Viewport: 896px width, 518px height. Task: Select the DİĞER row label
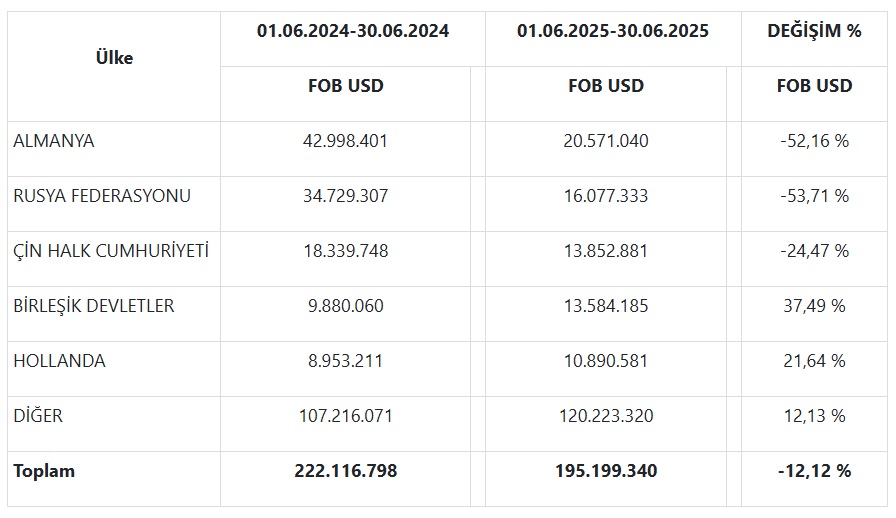pyautogui.click(x=38, y=416)
